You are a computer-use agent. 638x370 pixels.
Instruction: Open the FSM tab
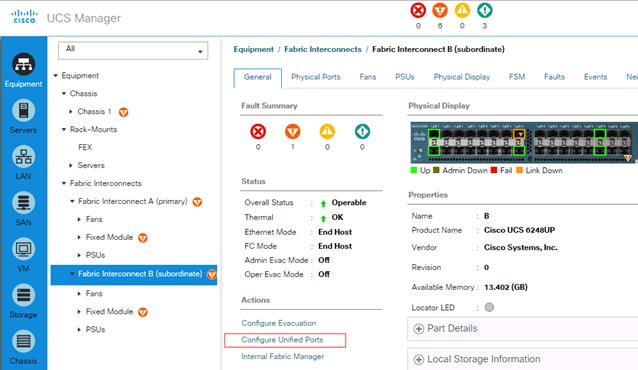coord(517,77)
